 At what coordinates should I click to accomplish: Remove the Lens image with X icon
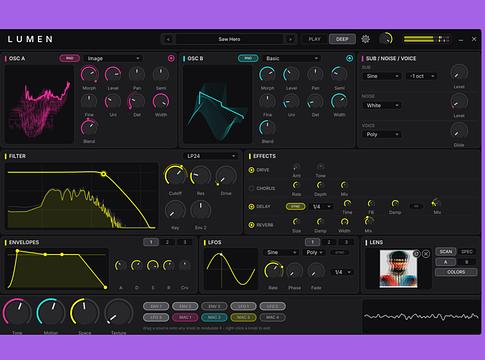coord(426,254)
